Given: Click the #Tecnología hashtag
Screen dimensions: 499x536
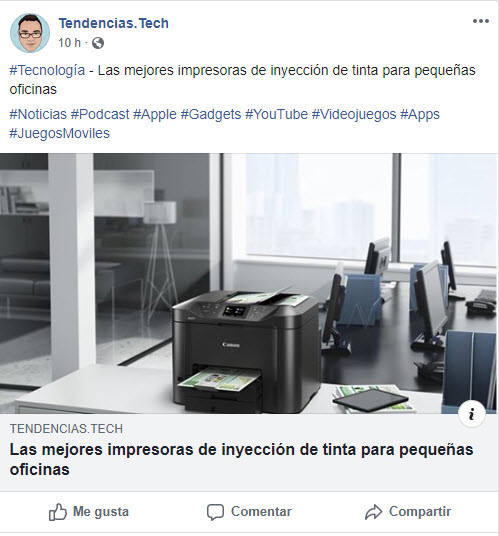Looking at the screenshot, I should click(47, 70).
